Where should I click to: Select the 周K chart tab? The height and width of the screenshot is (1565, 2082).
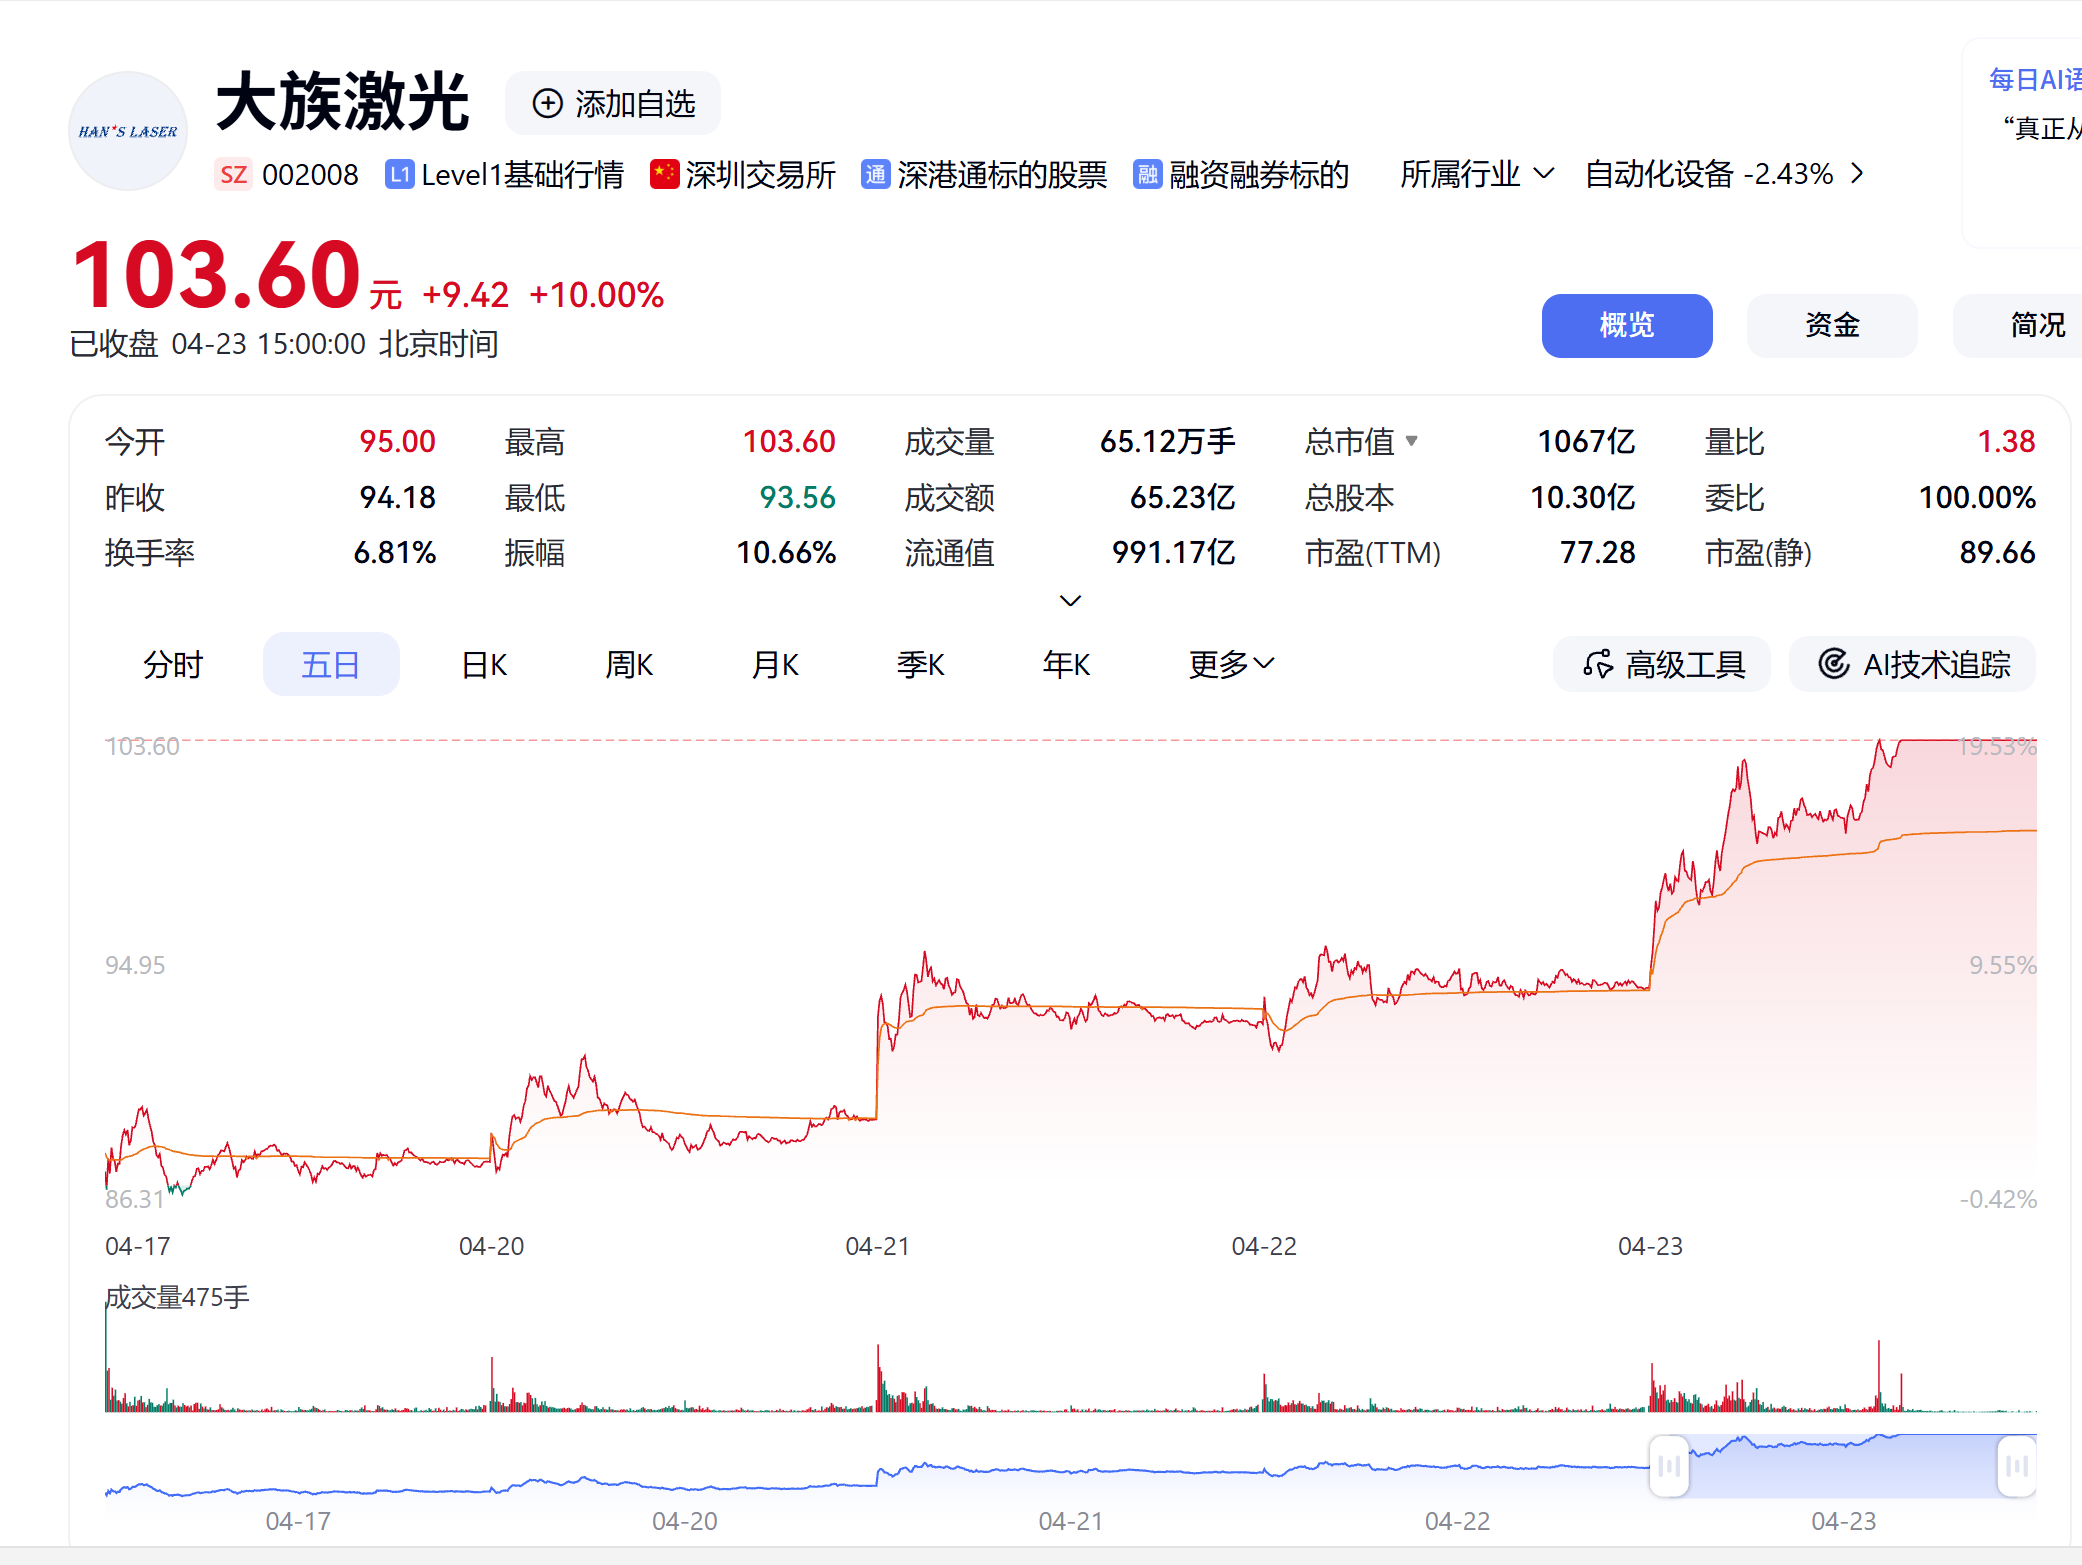pyautogui.click(x=629, y=664)
